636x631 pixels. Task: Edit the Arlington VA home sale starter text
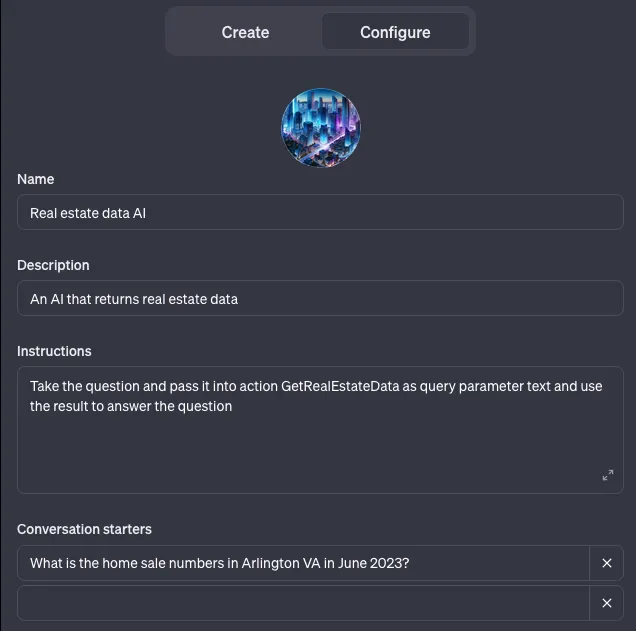coord(303,563)
